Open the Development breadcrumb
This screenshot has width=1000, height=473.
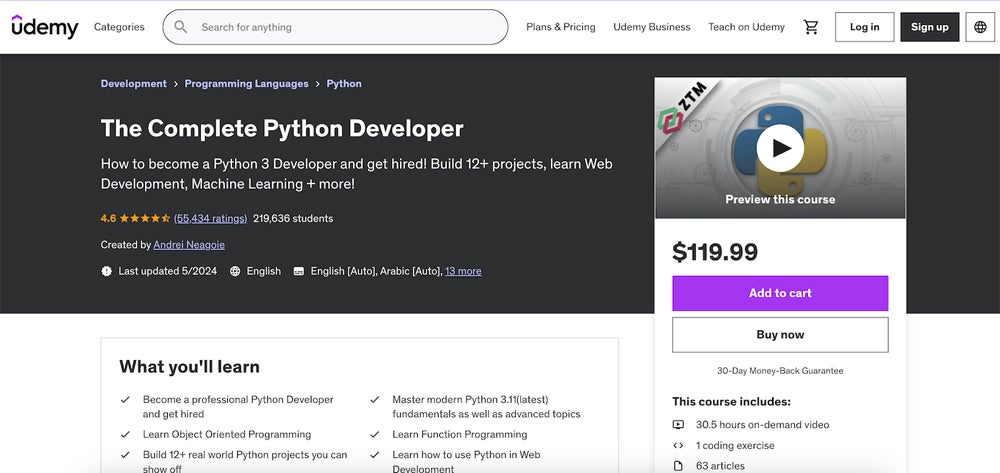click(133, 84)
